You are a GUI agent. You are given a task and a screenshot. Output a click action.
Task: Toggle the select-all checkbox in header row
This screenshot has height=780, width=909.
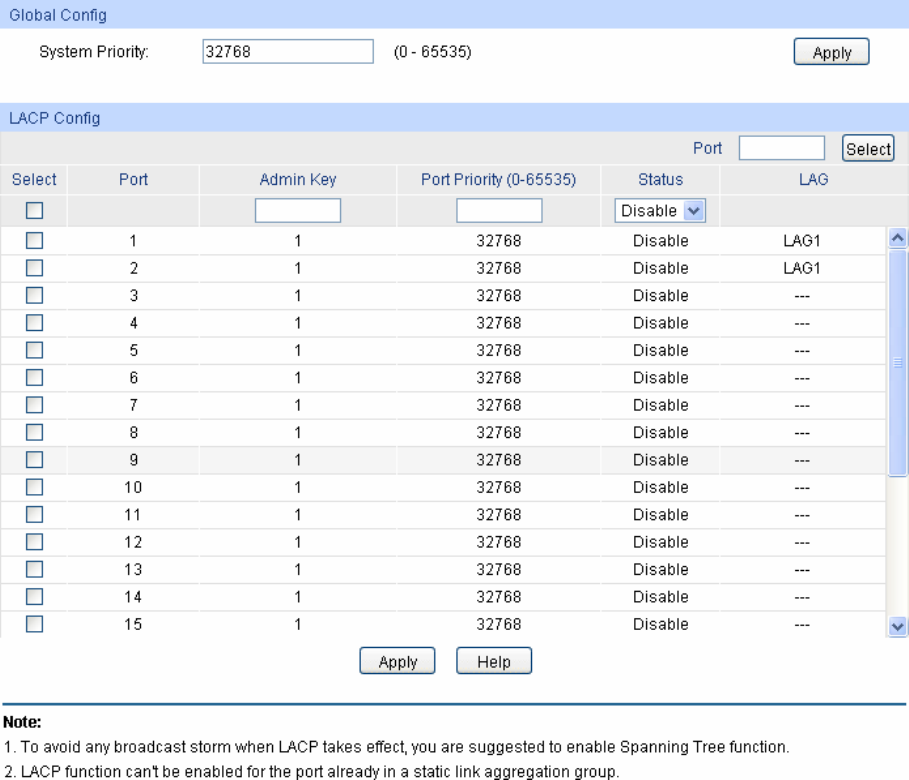pyautogui.click(x=35, y=211)
